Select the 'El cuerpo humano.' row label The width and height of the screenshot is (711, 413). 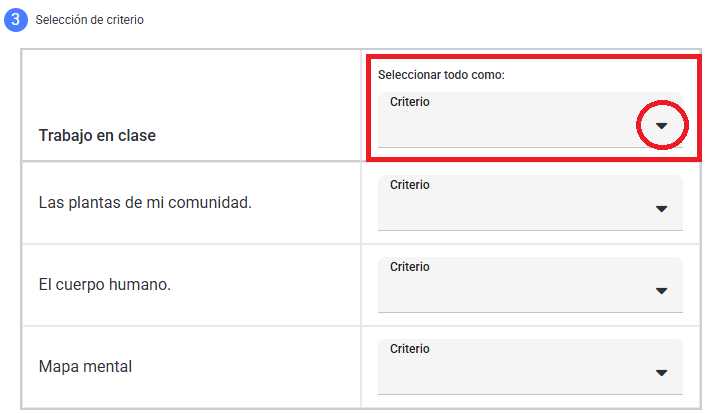105,285
